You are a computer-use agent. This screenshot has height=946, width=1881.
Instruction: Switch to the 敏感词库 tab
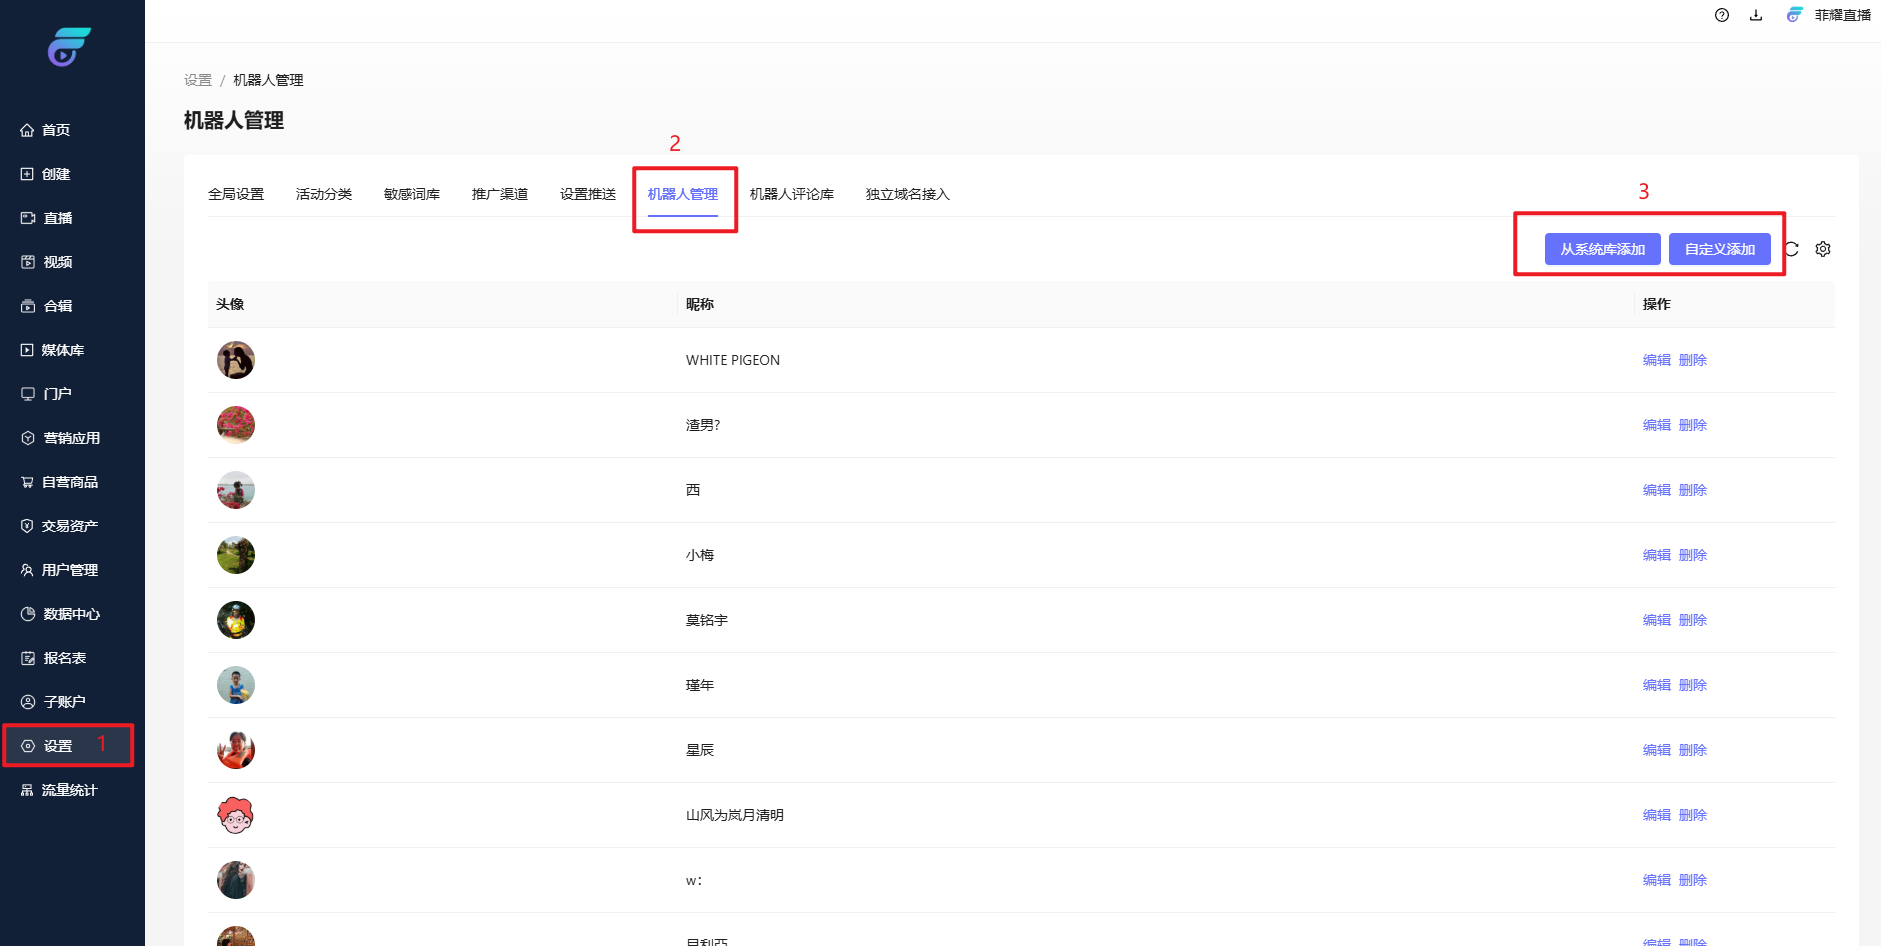coord(412,194)
